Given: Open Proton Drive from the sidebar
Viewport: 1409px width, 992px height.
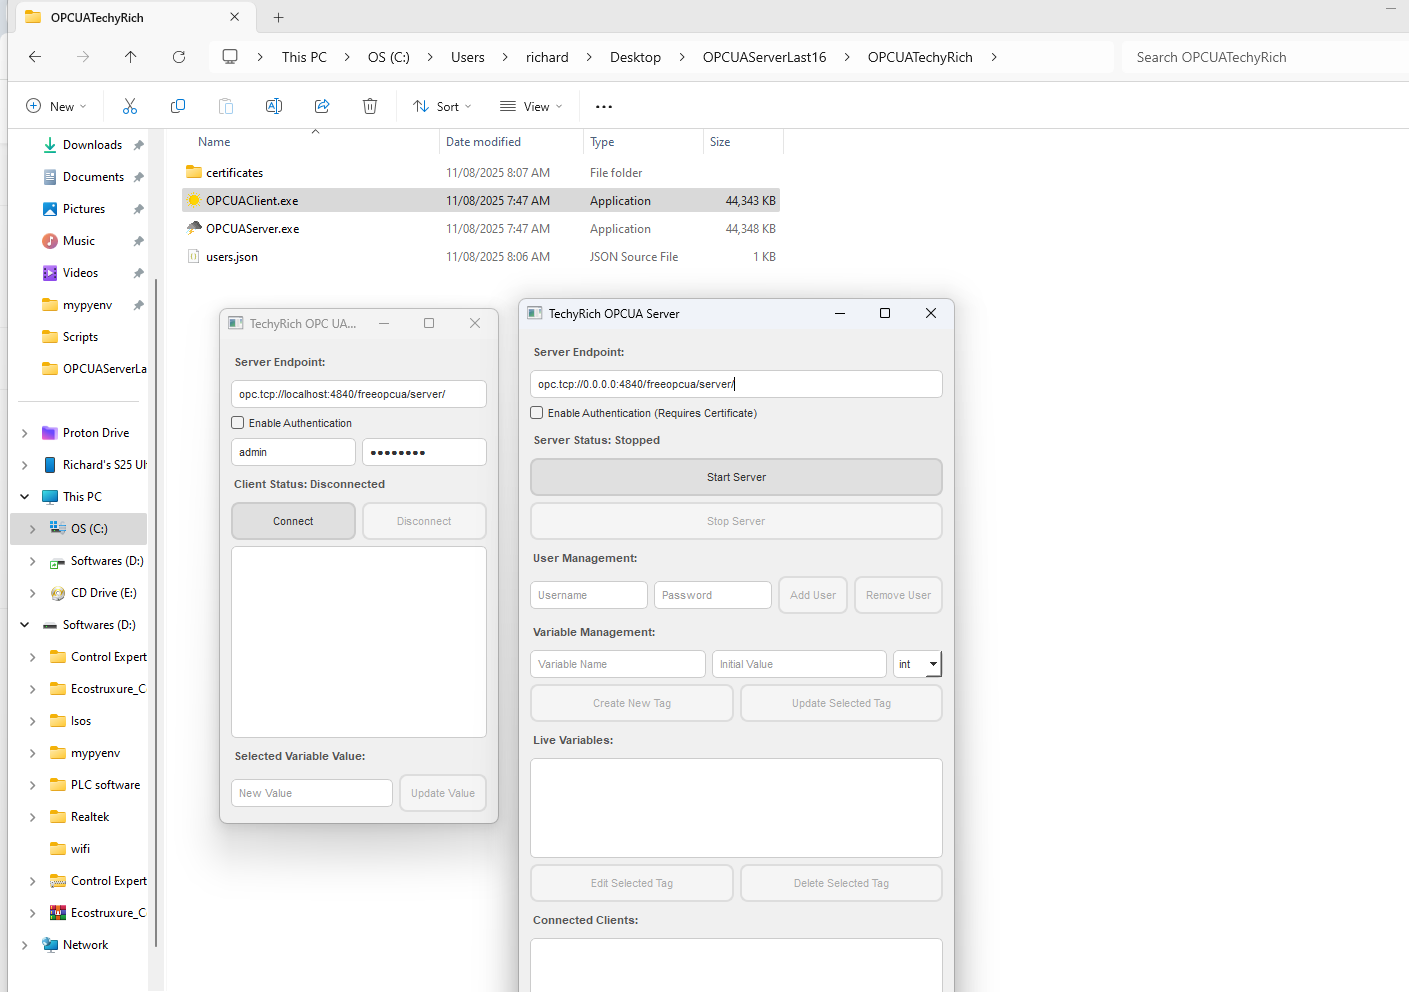Looking at the screenshot, I should pos(96,432).
